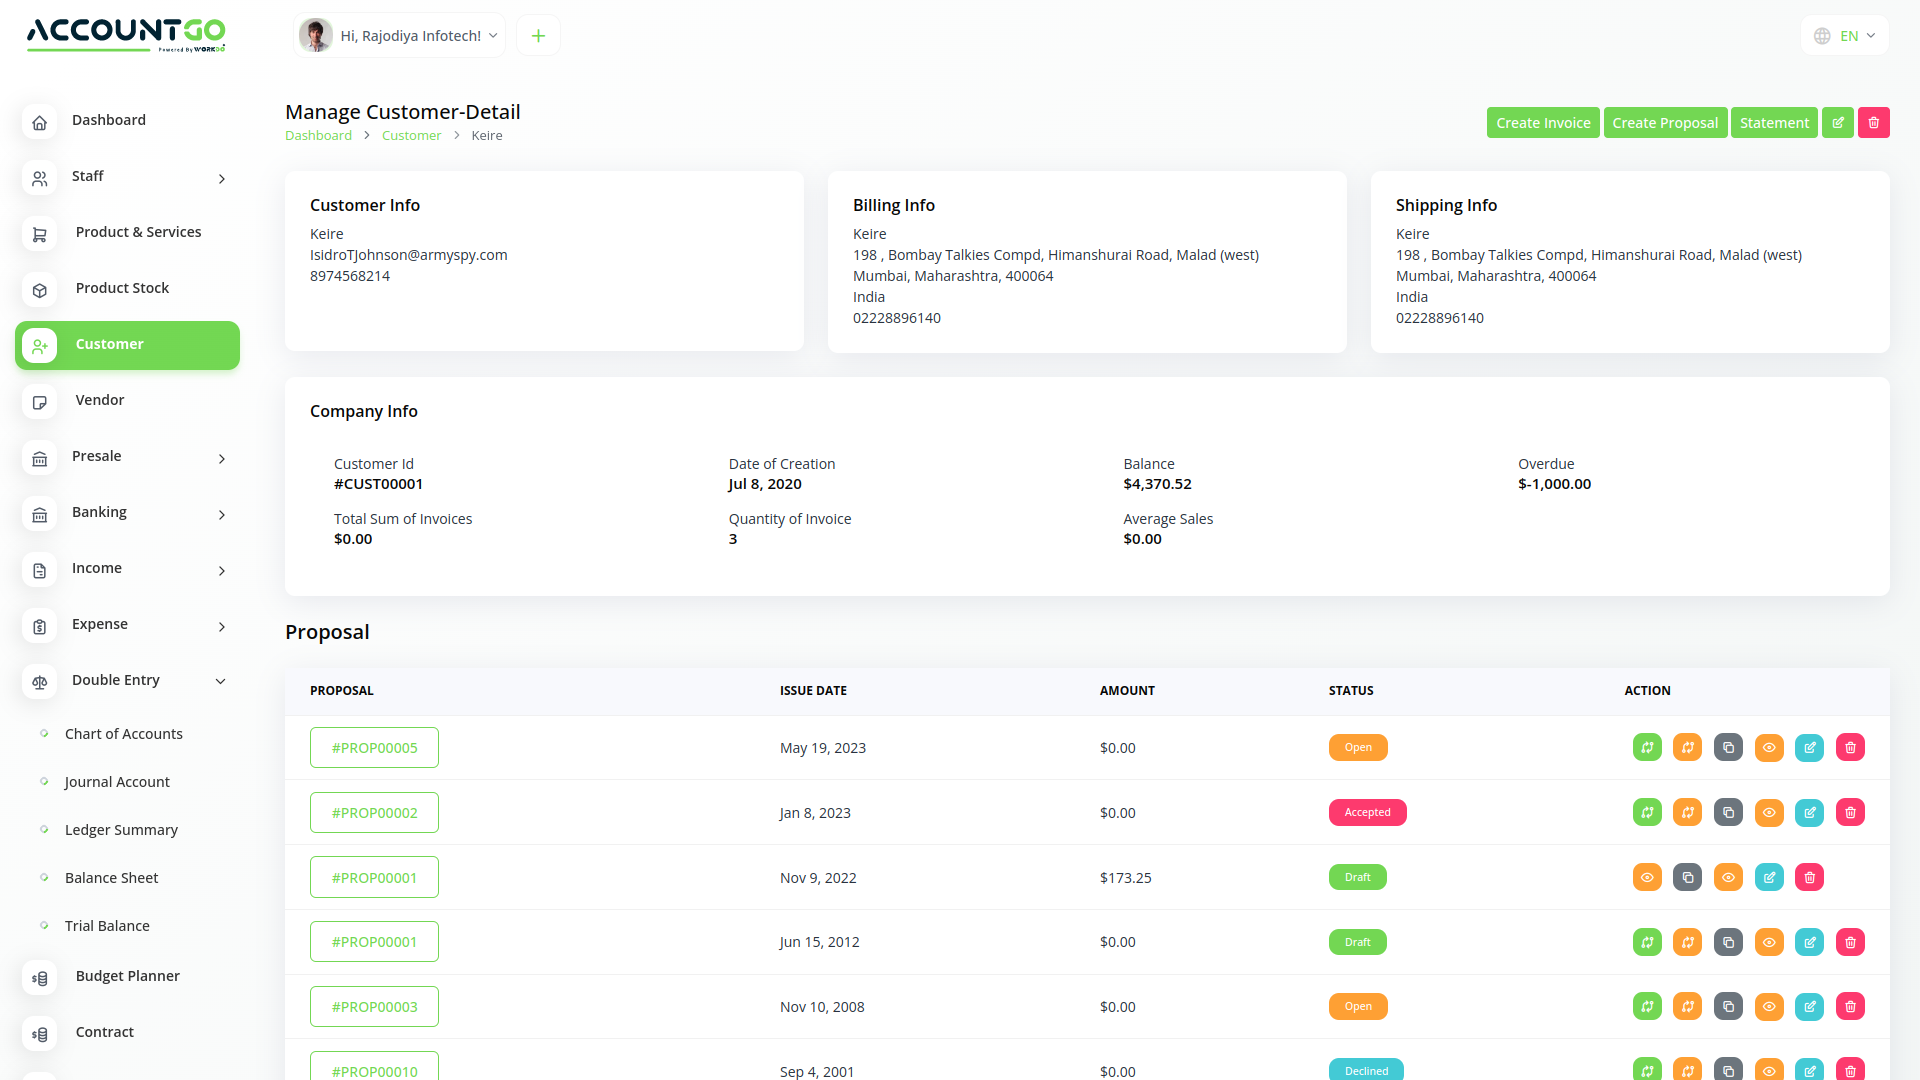
Task: Delete the Nov 9, 2022 proposal row
Action: [x=1809, y=878]
